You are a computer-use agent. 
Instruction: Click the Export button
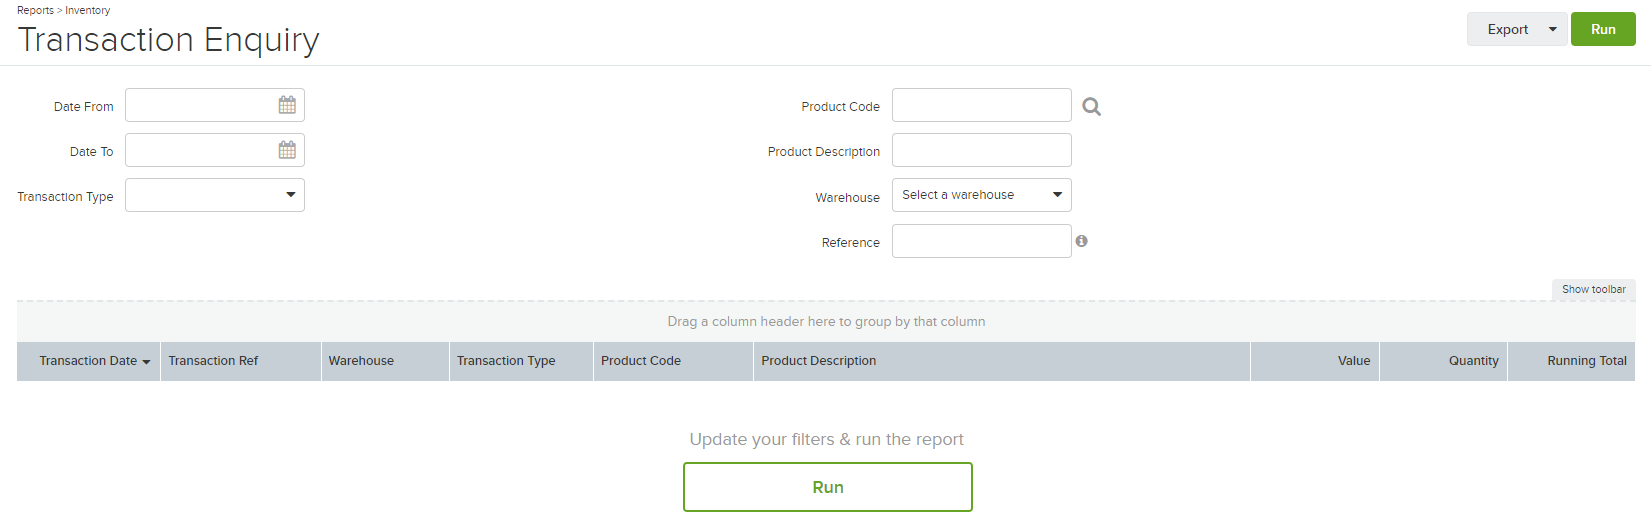coord(1507,29)
